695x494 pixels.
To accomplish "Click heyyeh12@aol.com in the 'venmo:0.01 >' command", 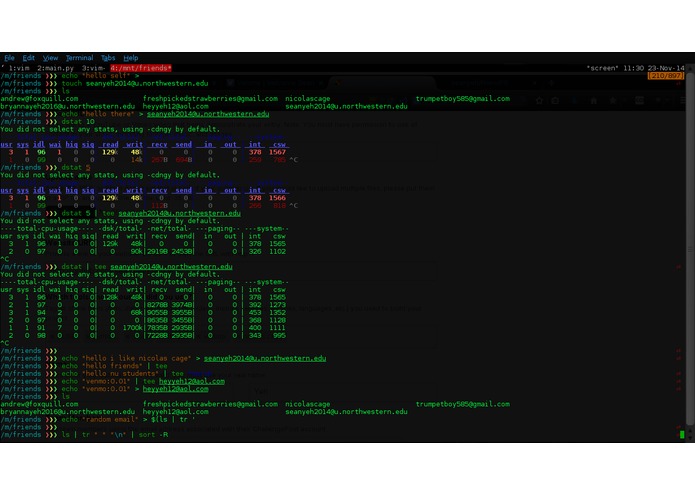I will pyautogui.click(x=176, y=389).
